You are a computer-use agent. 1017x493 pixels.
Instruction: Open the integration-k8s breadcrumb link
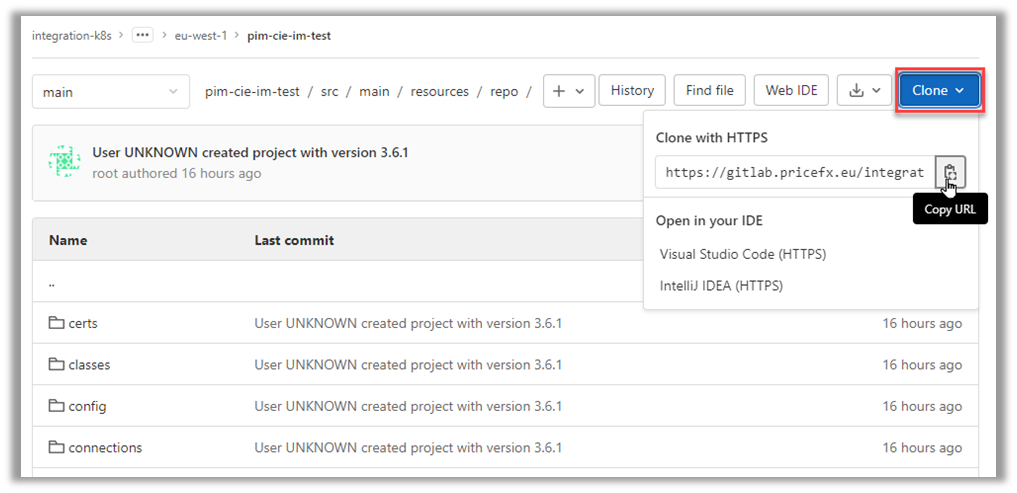pyautogui.click(x=74, y=35)
